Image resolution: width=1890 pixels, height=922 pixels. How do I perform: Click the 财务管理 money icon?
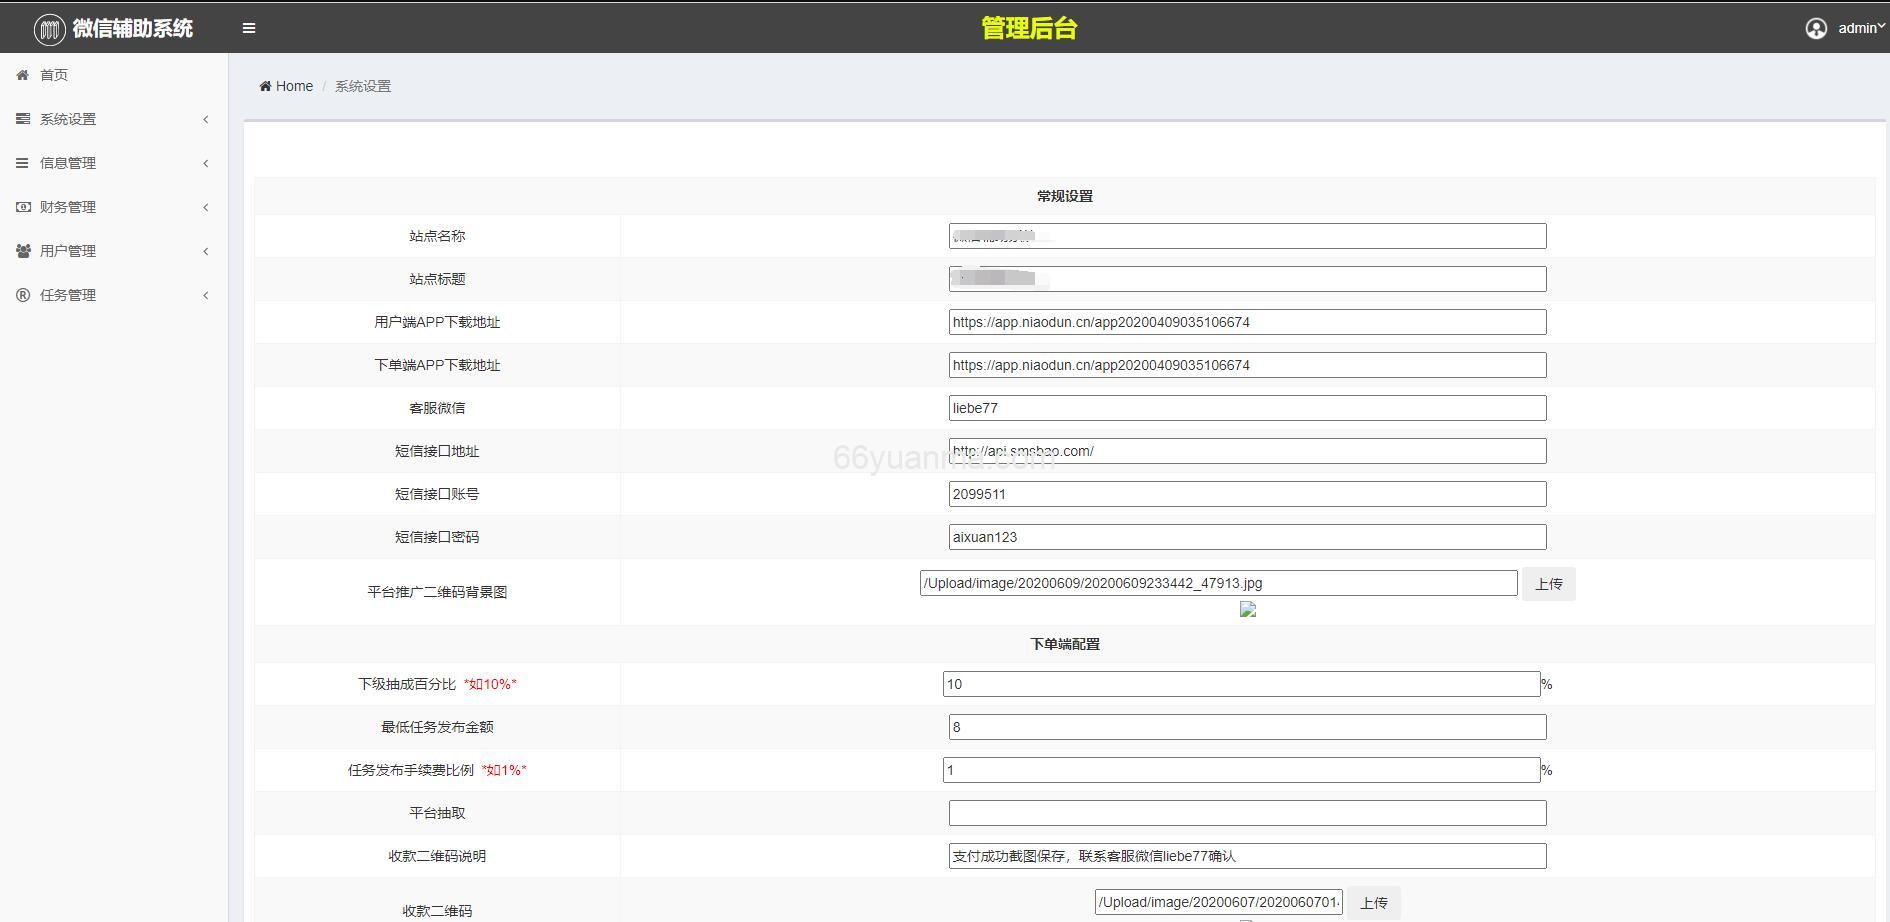[22, 207]
